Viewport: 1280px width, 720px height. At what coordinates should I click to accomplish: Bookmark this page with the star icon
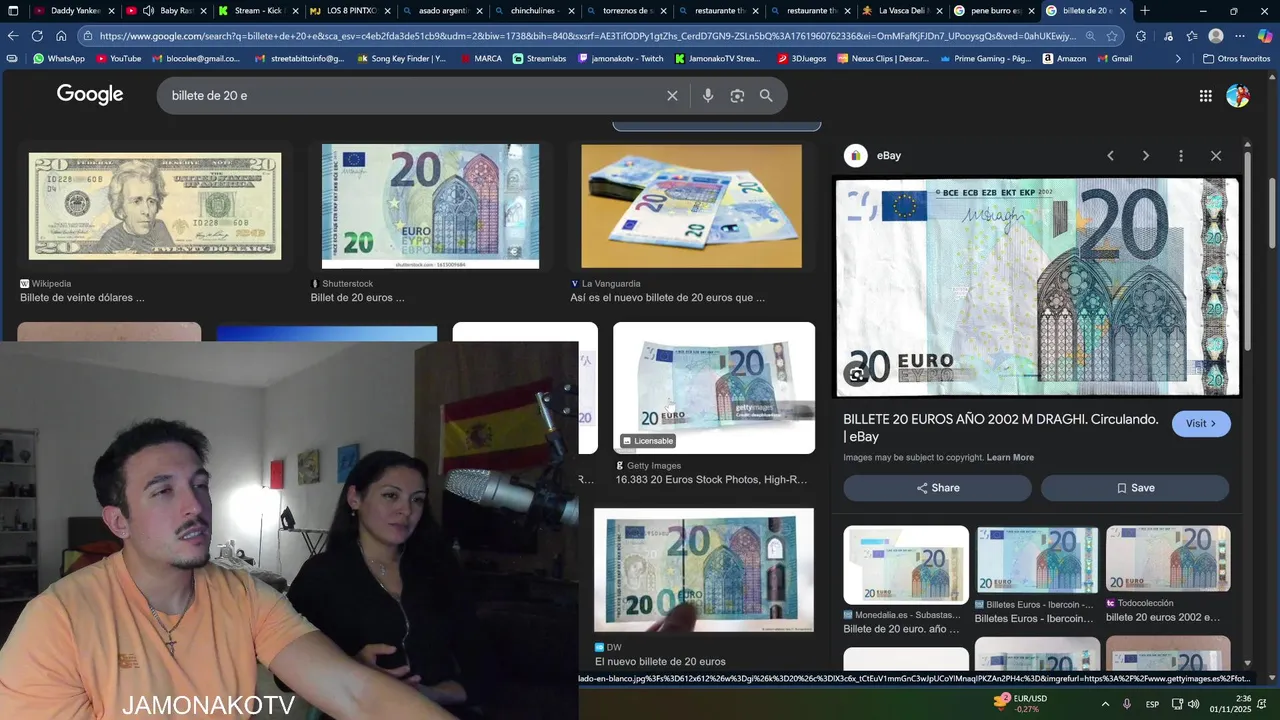tap(1112, 36)
